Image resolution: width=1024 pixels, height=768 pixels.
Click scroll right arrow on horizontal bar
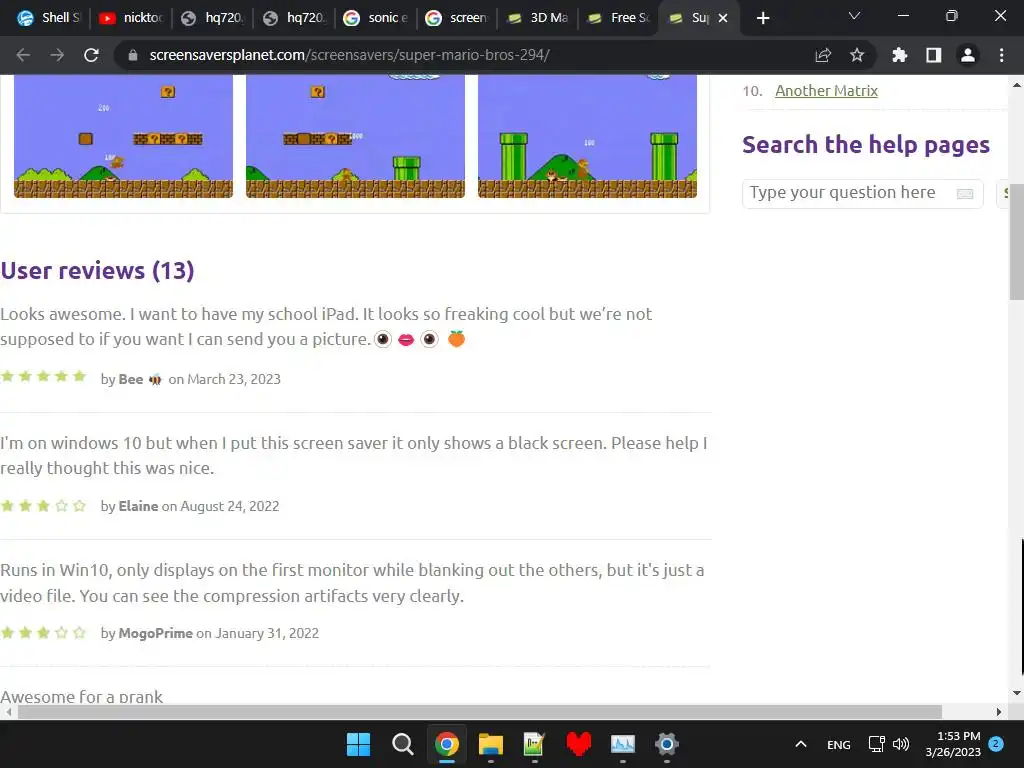999,712
